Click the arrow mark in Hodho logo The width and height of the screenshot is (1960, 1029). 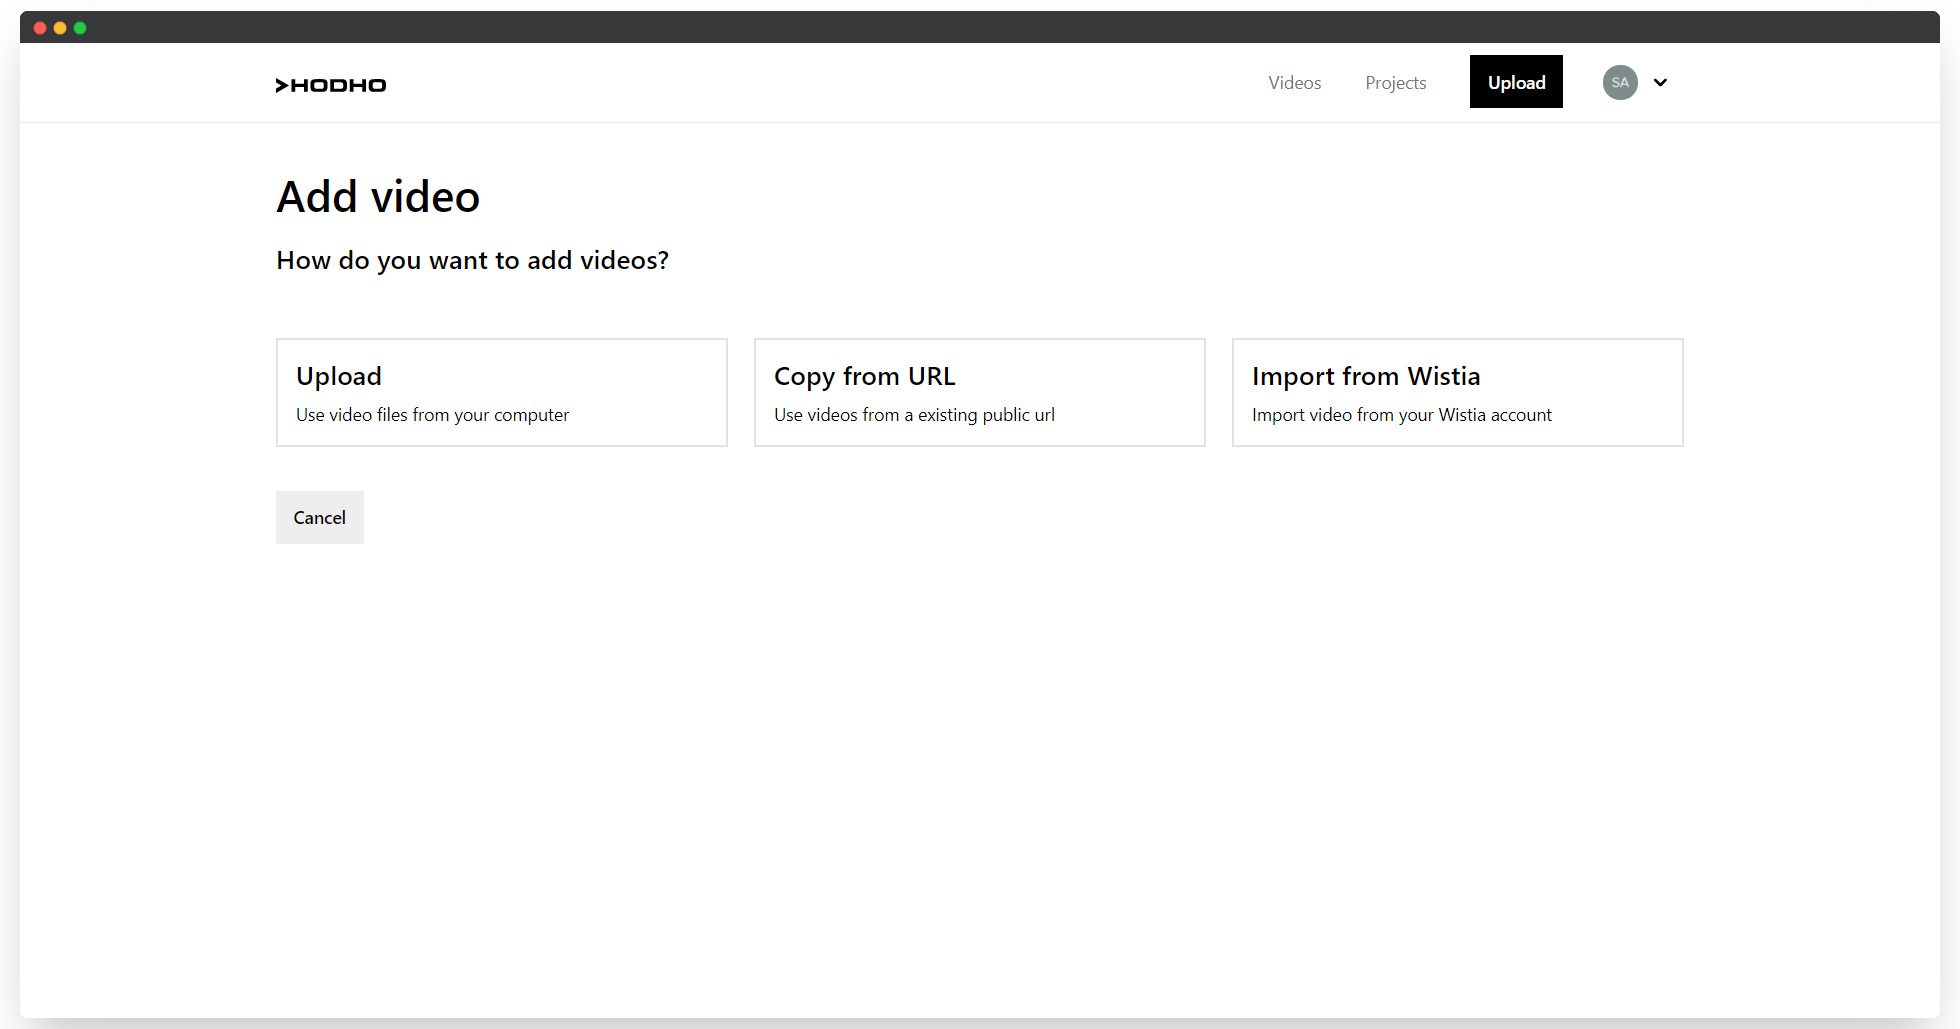pyautogui.click(x=282, y=85)
